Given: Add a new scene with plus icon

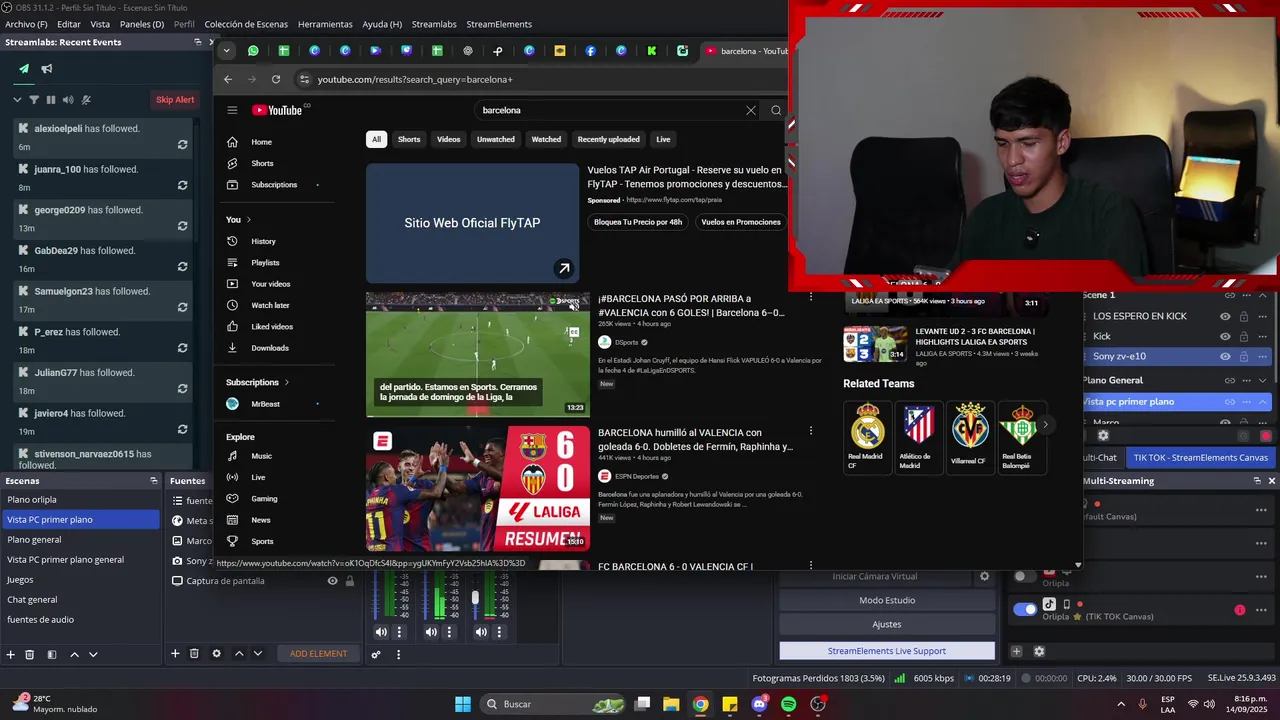Looking at the screenshot, I should click(x=11, y=654).
